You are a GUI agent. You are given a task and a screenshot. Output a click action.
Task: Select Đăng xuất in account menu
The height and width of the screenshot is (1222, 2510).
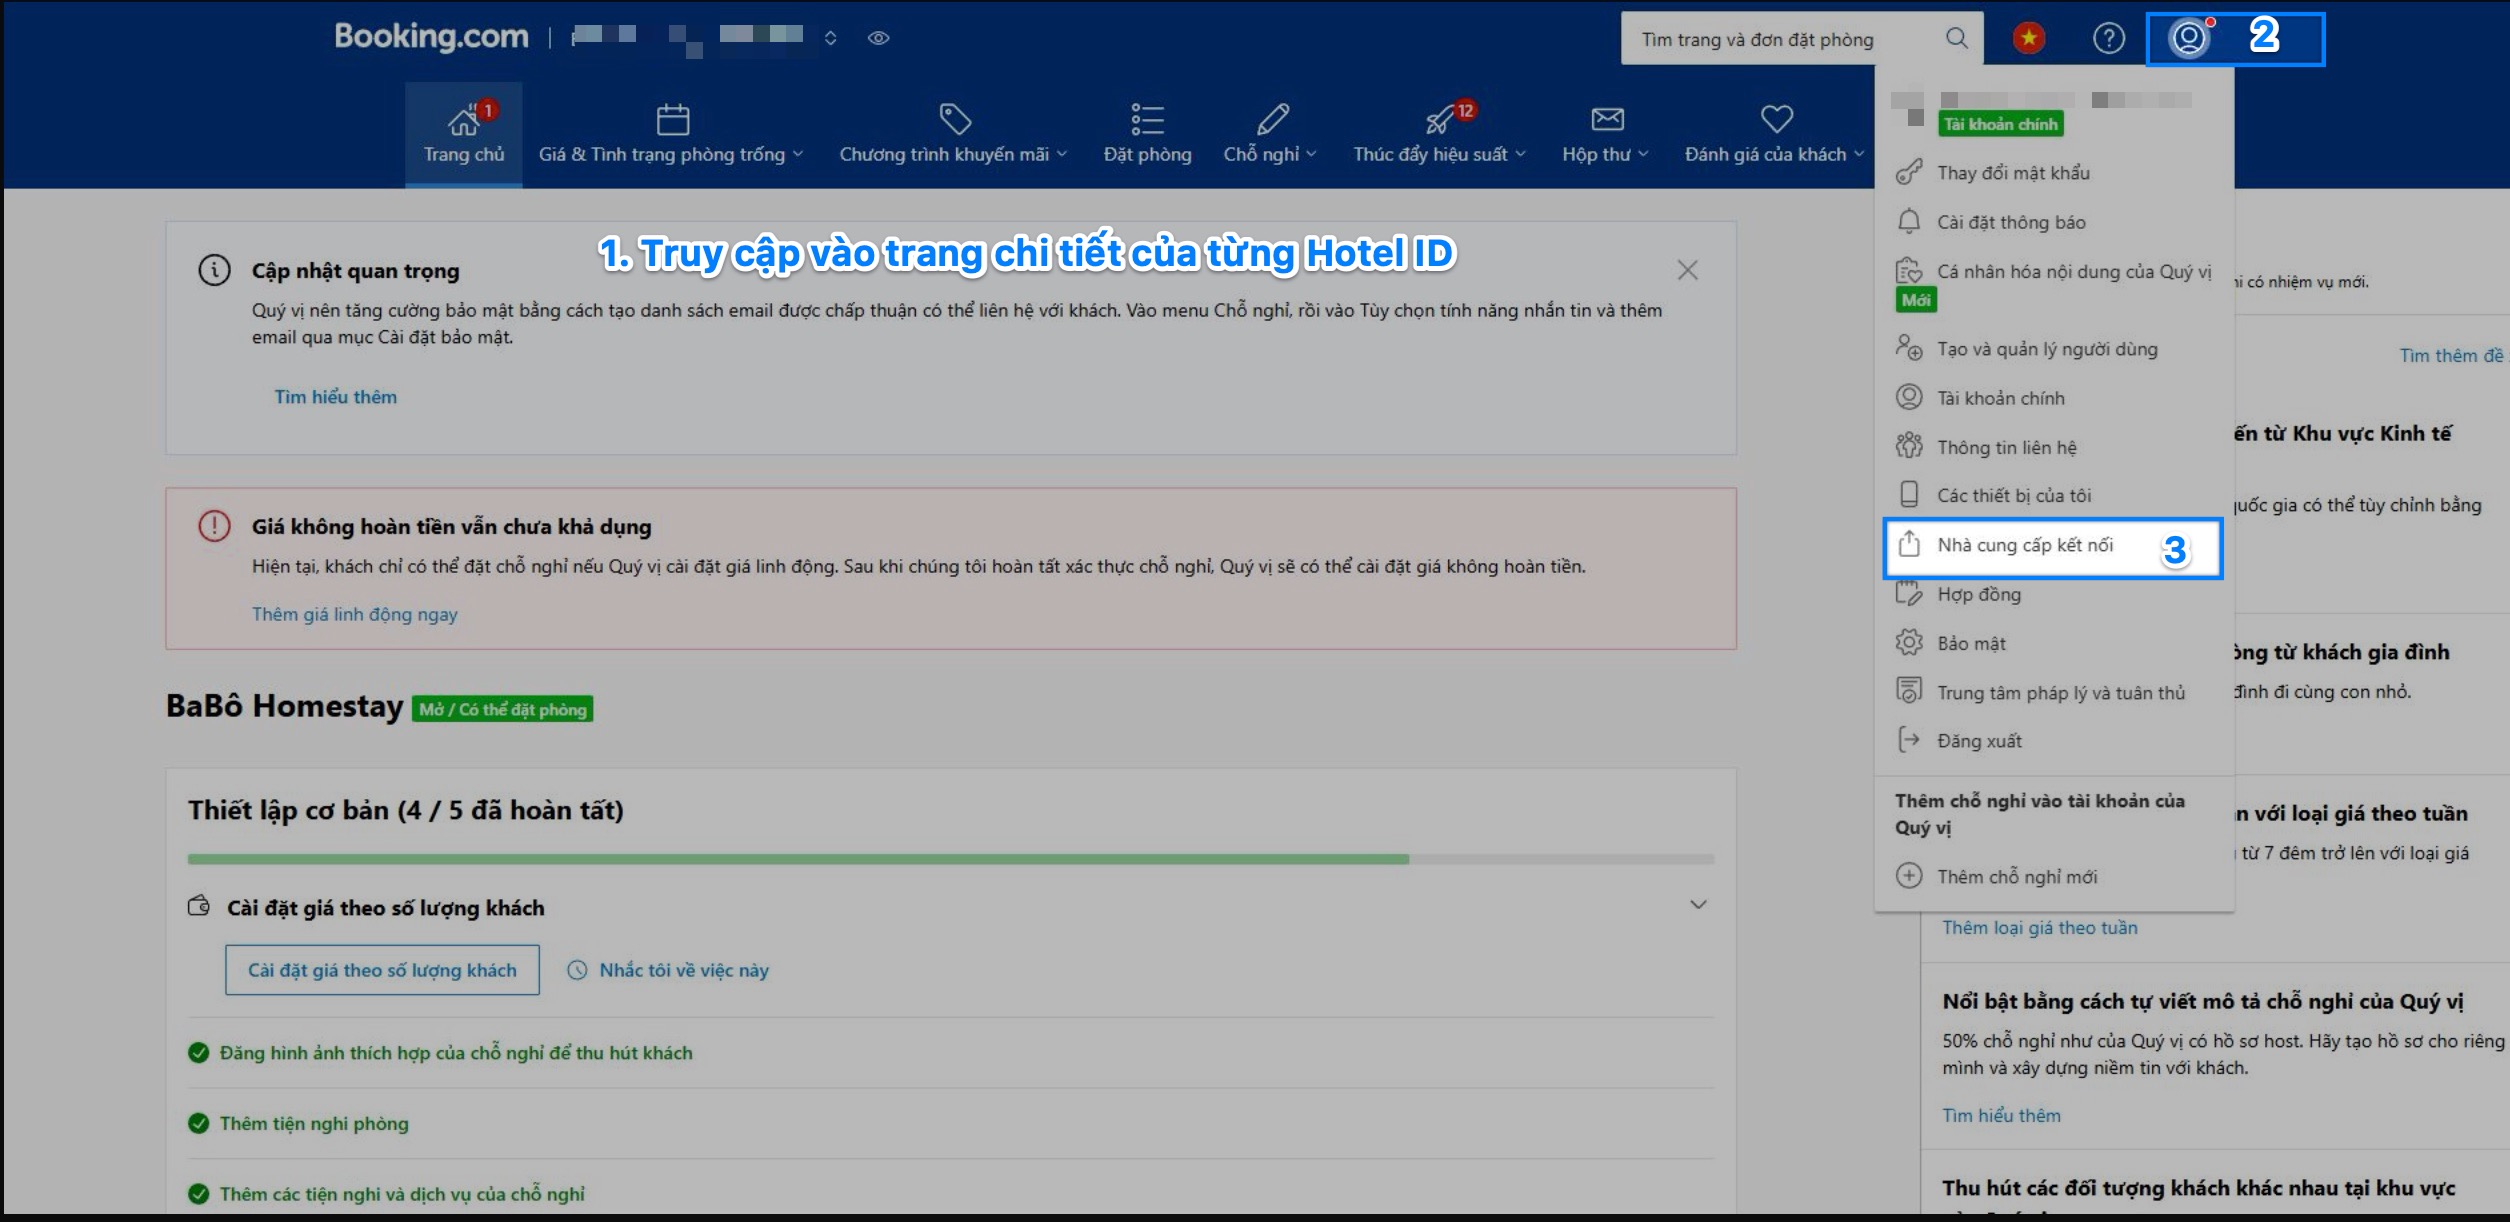click(1979, 741)
